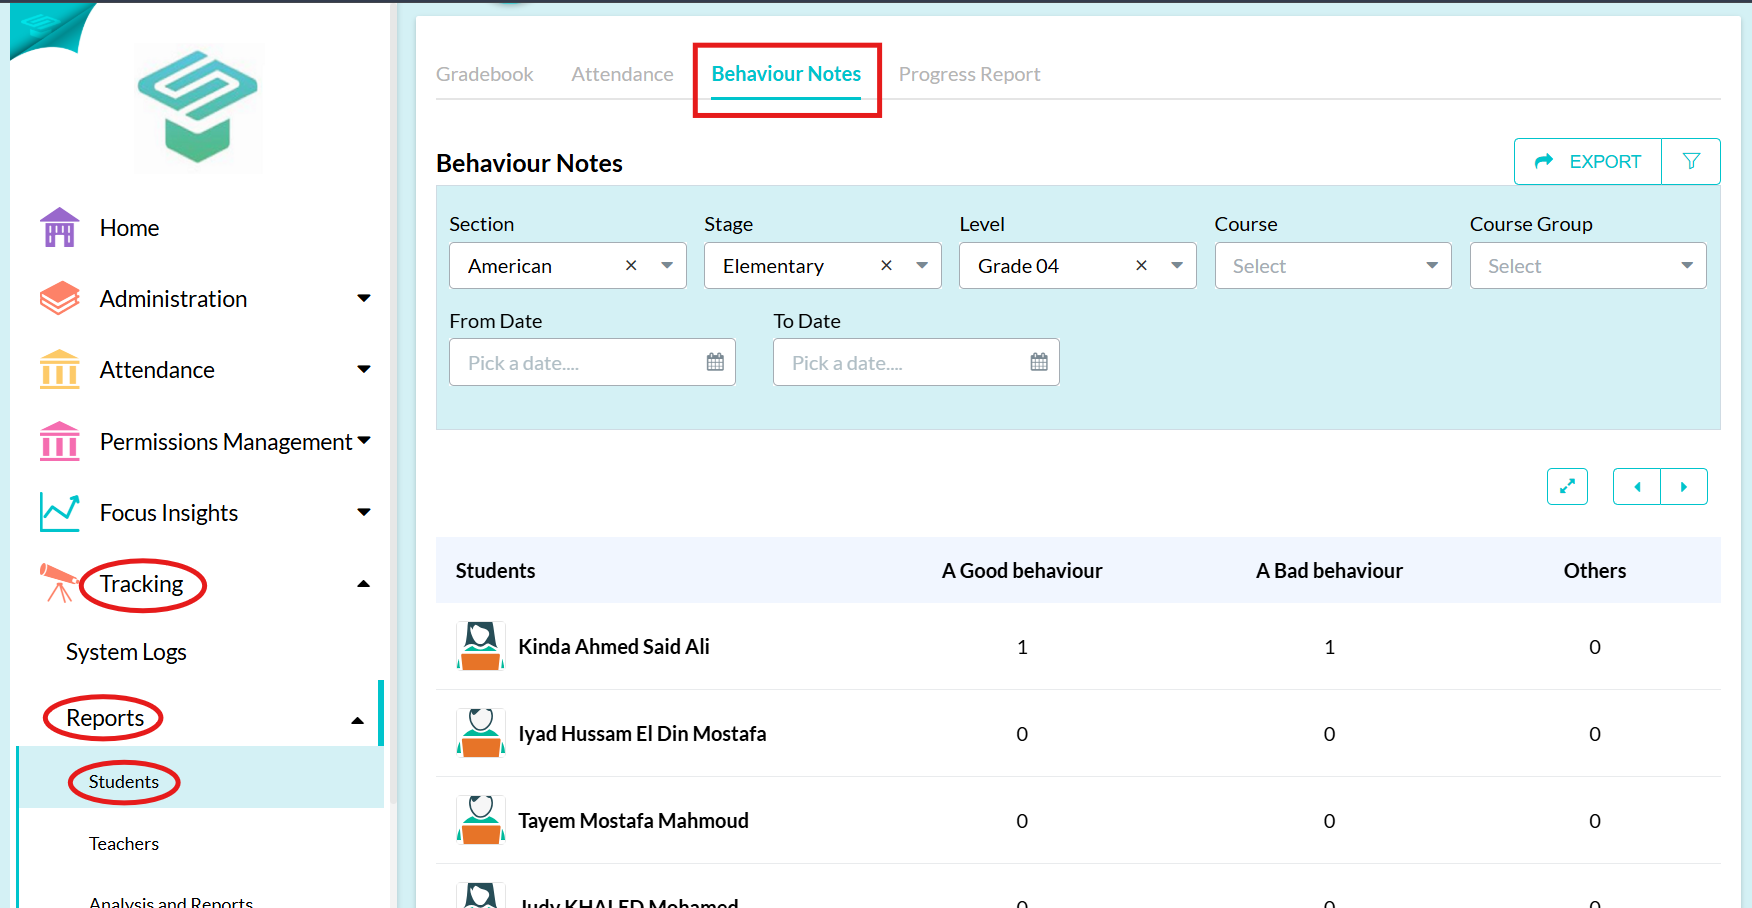Click the A Bad behaviour column header
Screen dimensions: 1752x908
pos(1329,570)
